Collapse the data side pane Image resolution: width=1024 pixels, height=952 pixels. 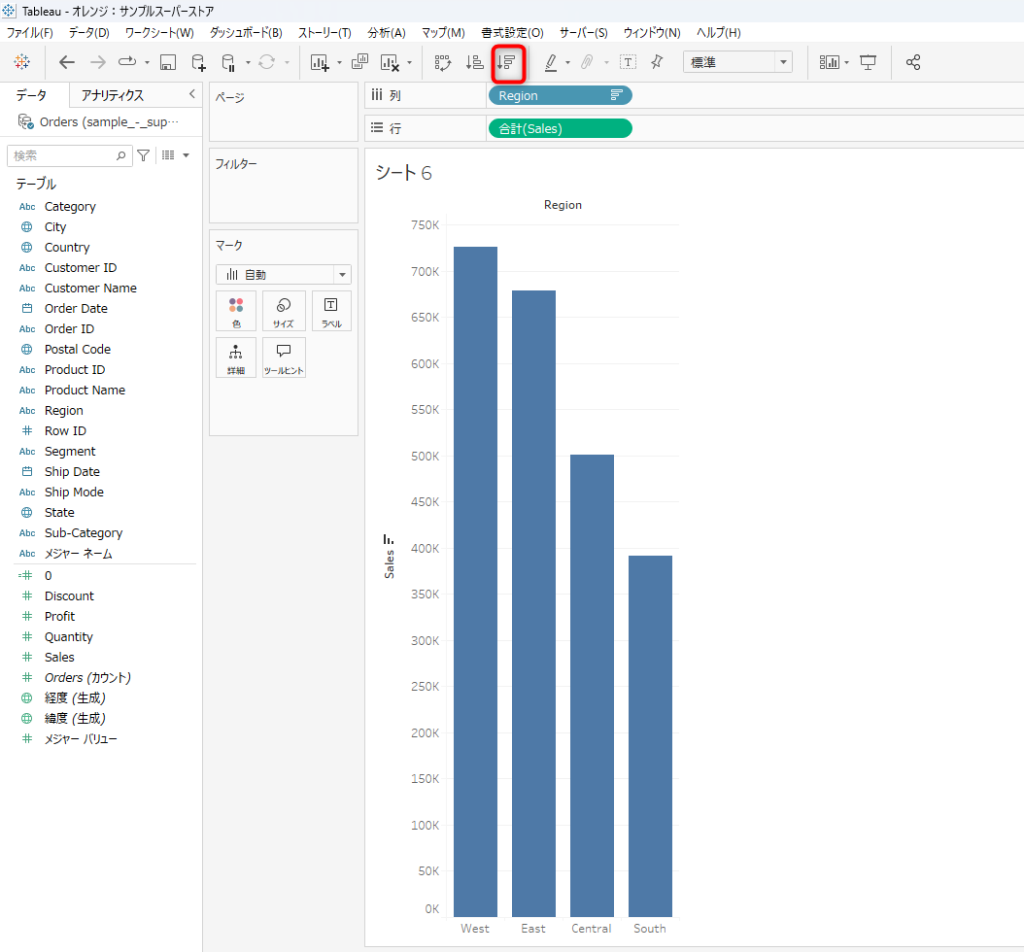(x=192, y=94)
